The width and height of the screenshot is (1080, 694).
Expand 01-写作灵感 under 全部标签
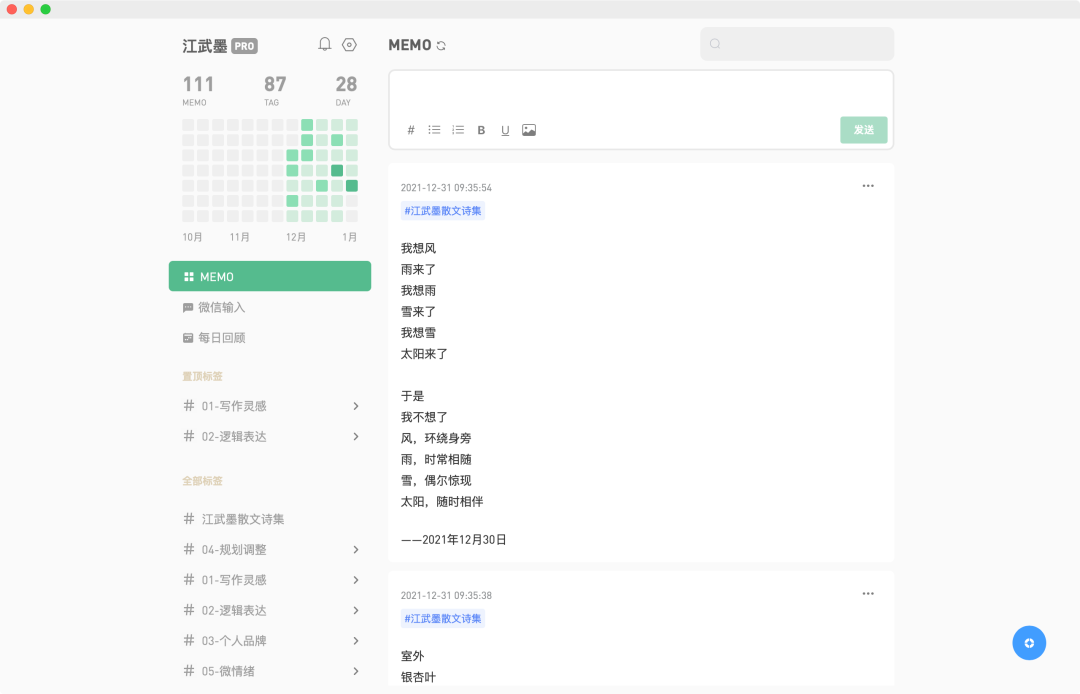point(356,580)
